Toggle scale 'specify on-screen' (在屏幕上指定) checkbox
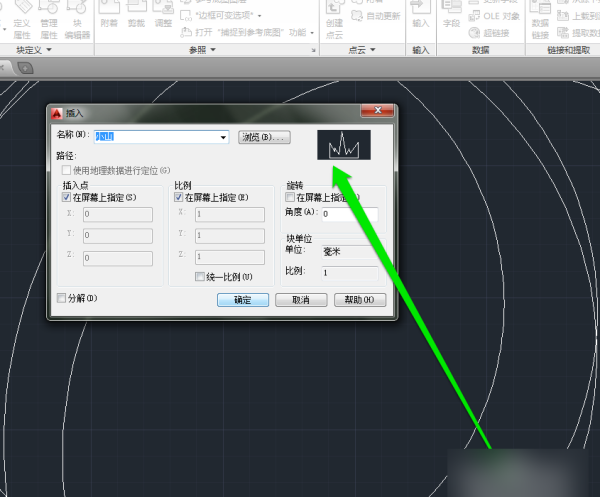The height and width of the screenshot is (497, 600). [x=180, y=198]
